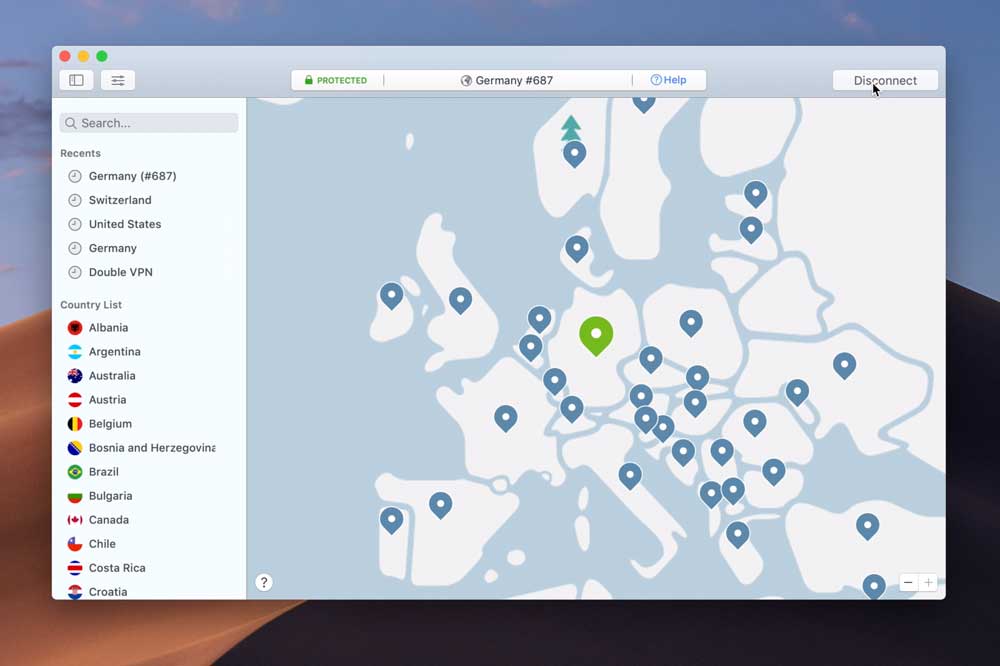Click the Brazil flag icon
Screen dimensions: 1000x666
pyautogui.click(x=75, y=472)
